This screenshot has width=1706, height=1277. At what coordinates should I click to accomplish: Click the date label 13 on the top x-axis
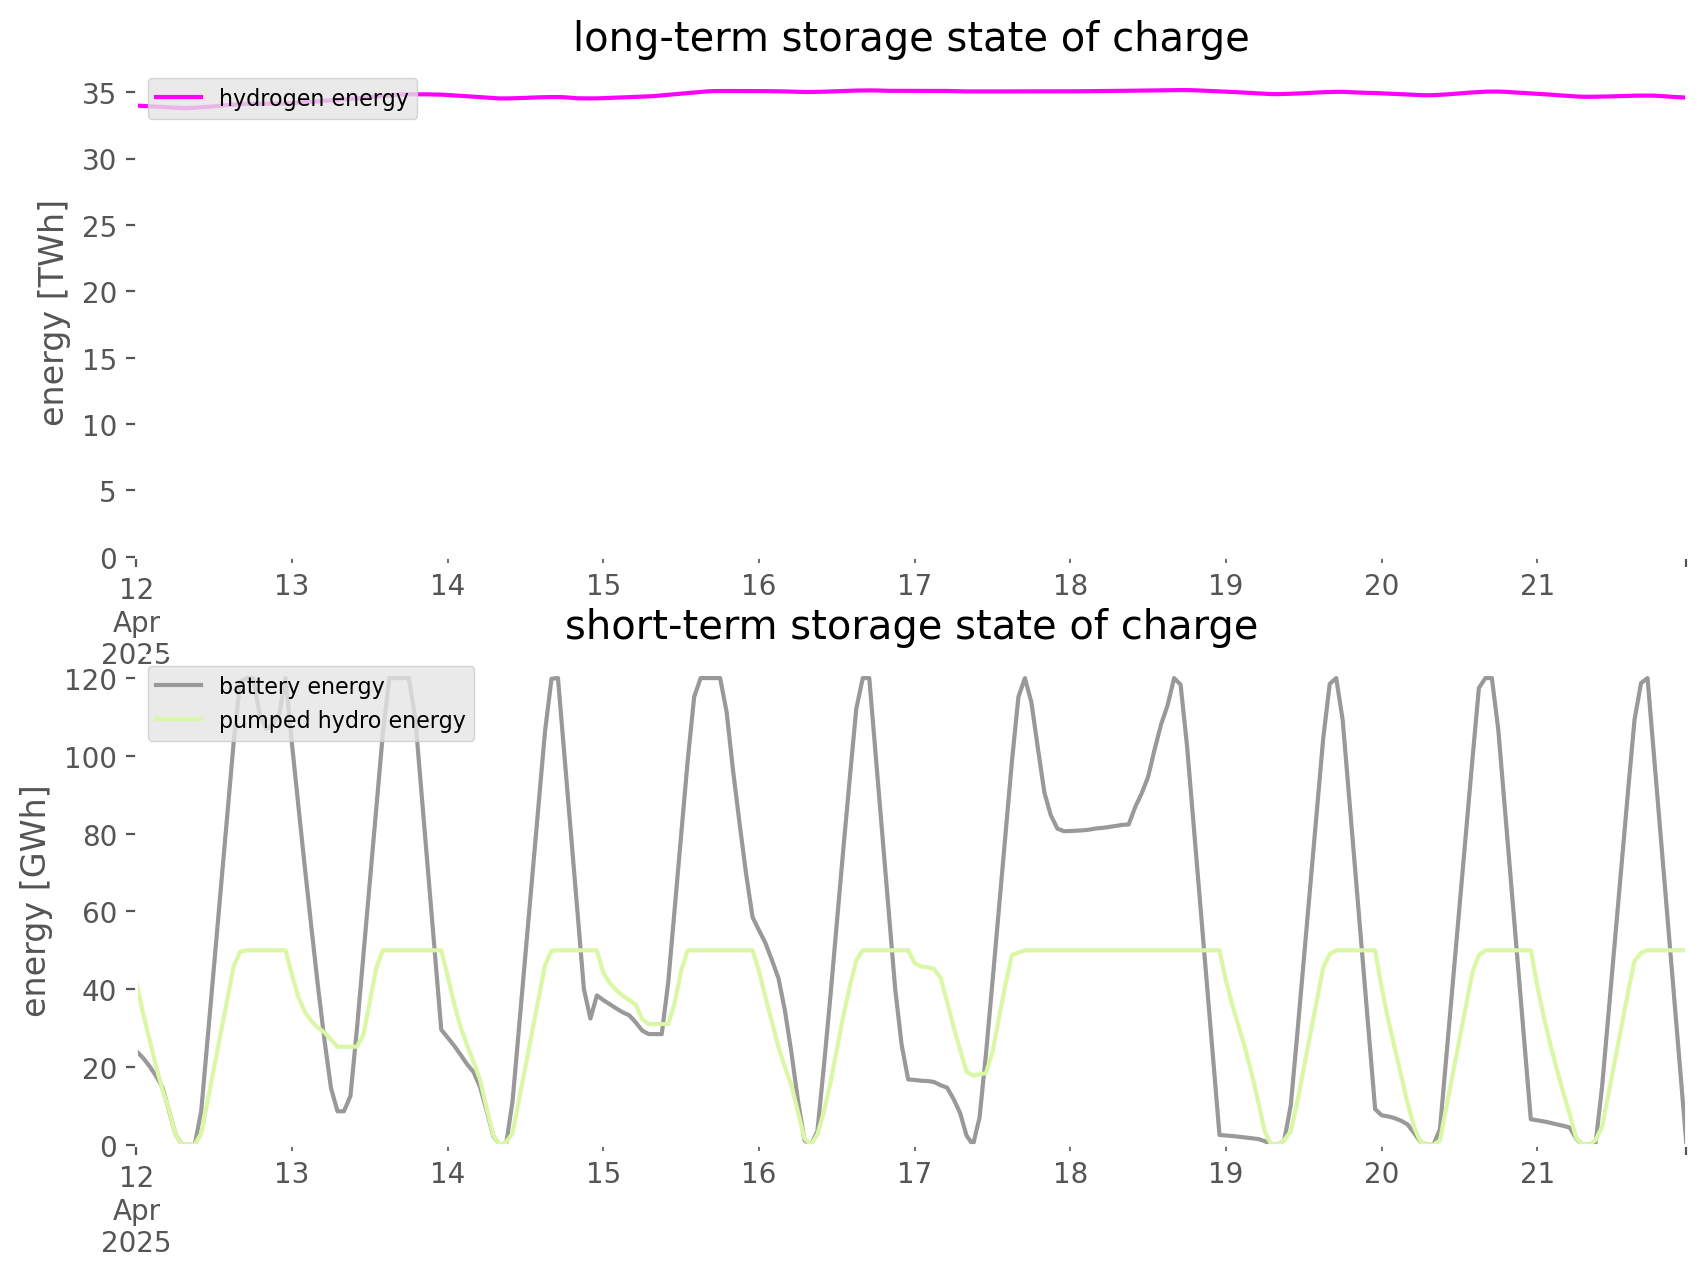point(292,585)
